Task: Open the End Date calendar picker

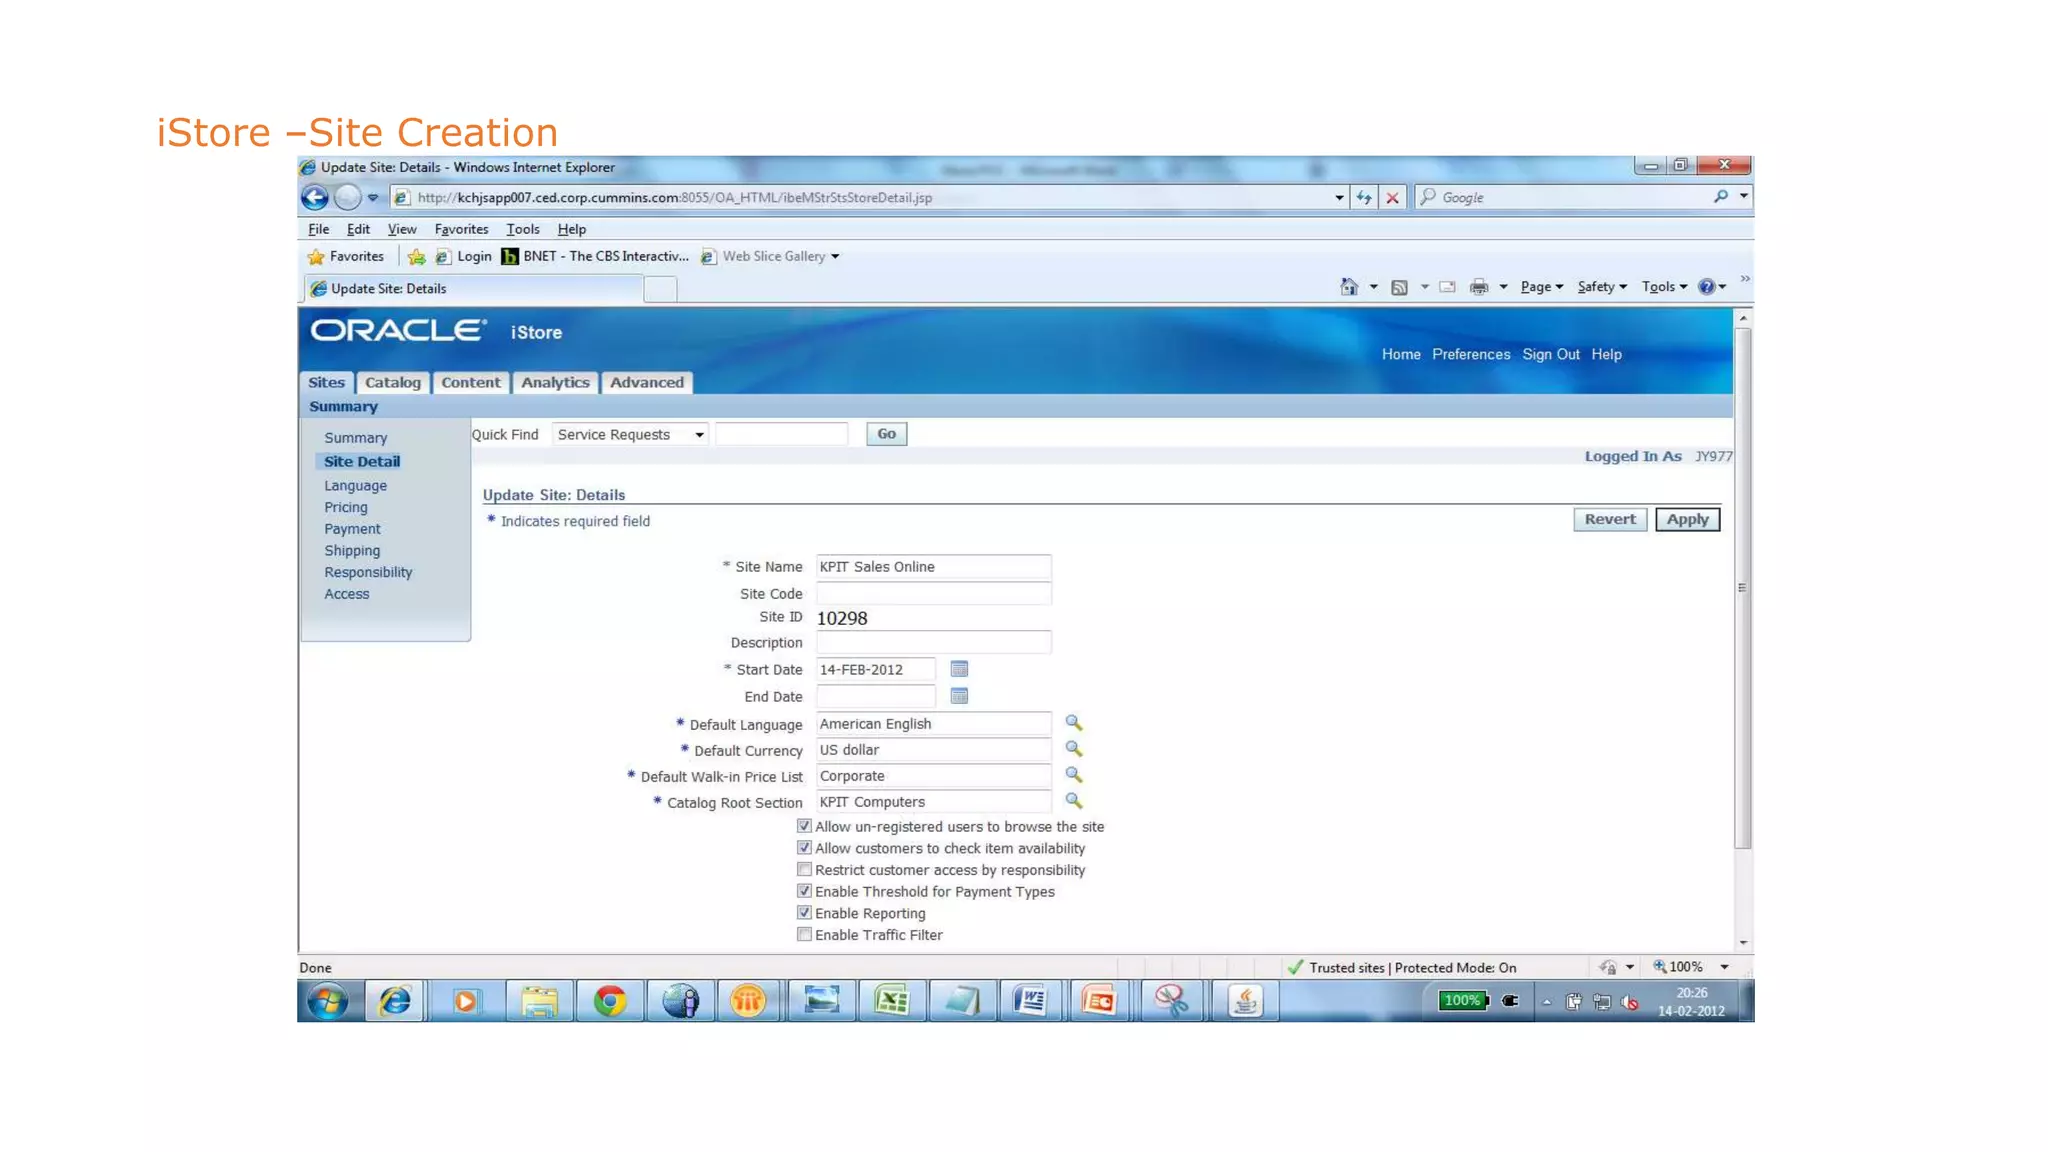Action: point(958,696)
